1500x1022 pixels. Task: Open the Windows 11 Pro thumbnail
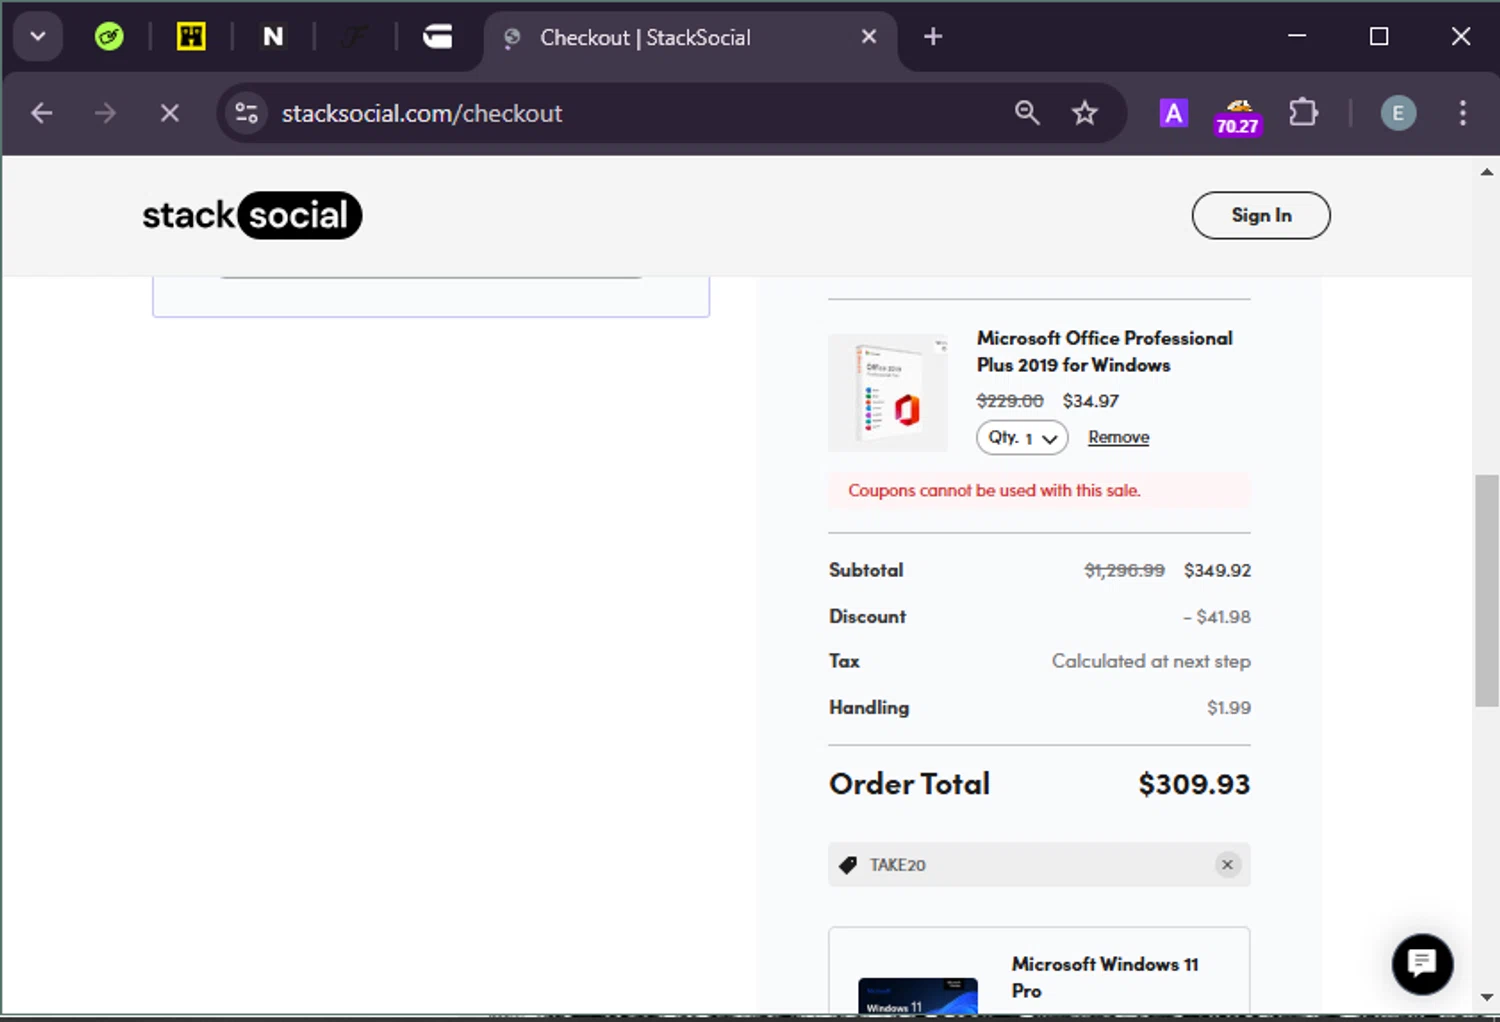[x=918, y=996]
